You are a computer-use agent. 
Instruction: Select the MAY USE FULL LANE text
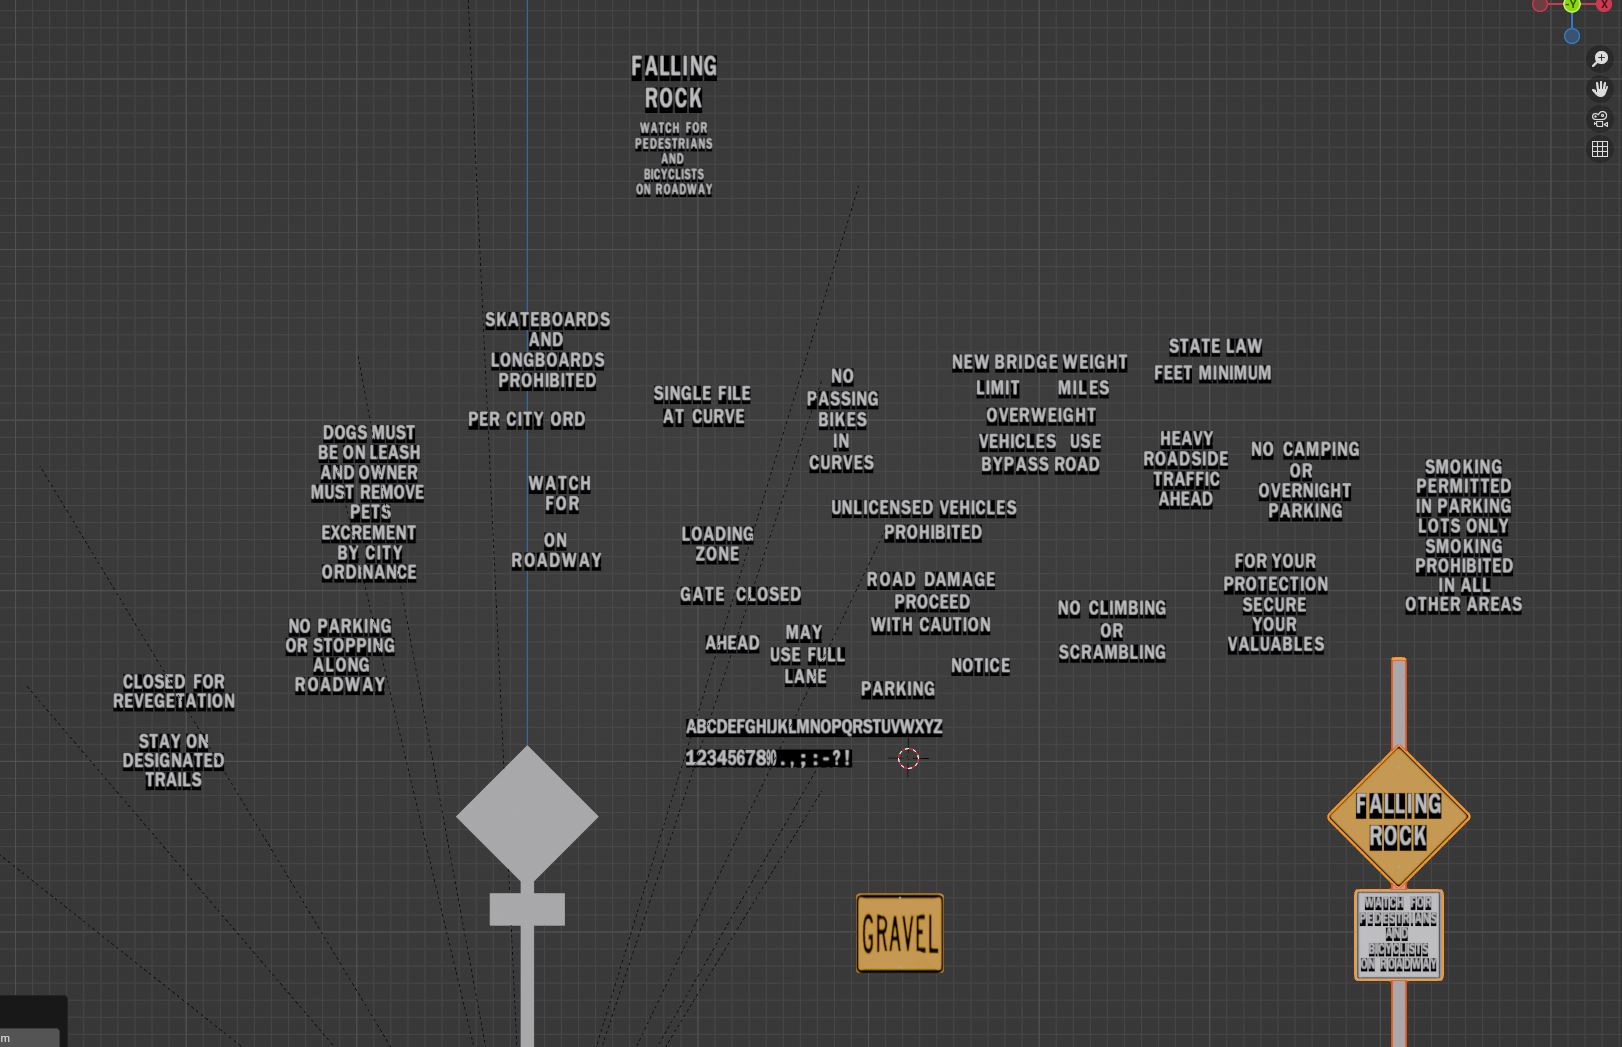(807, 654)
